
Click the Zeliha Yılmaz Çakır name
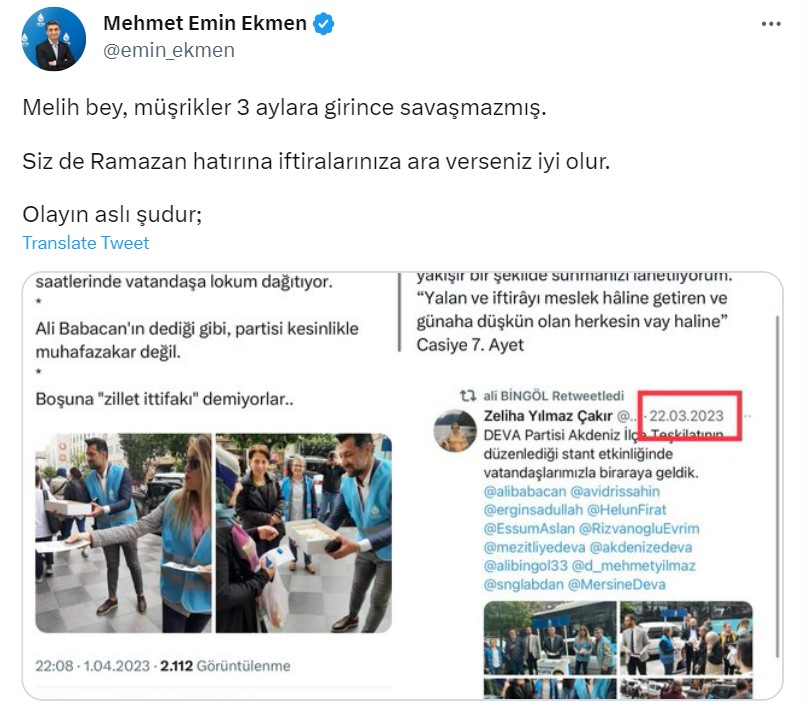[x=548, y=415]
